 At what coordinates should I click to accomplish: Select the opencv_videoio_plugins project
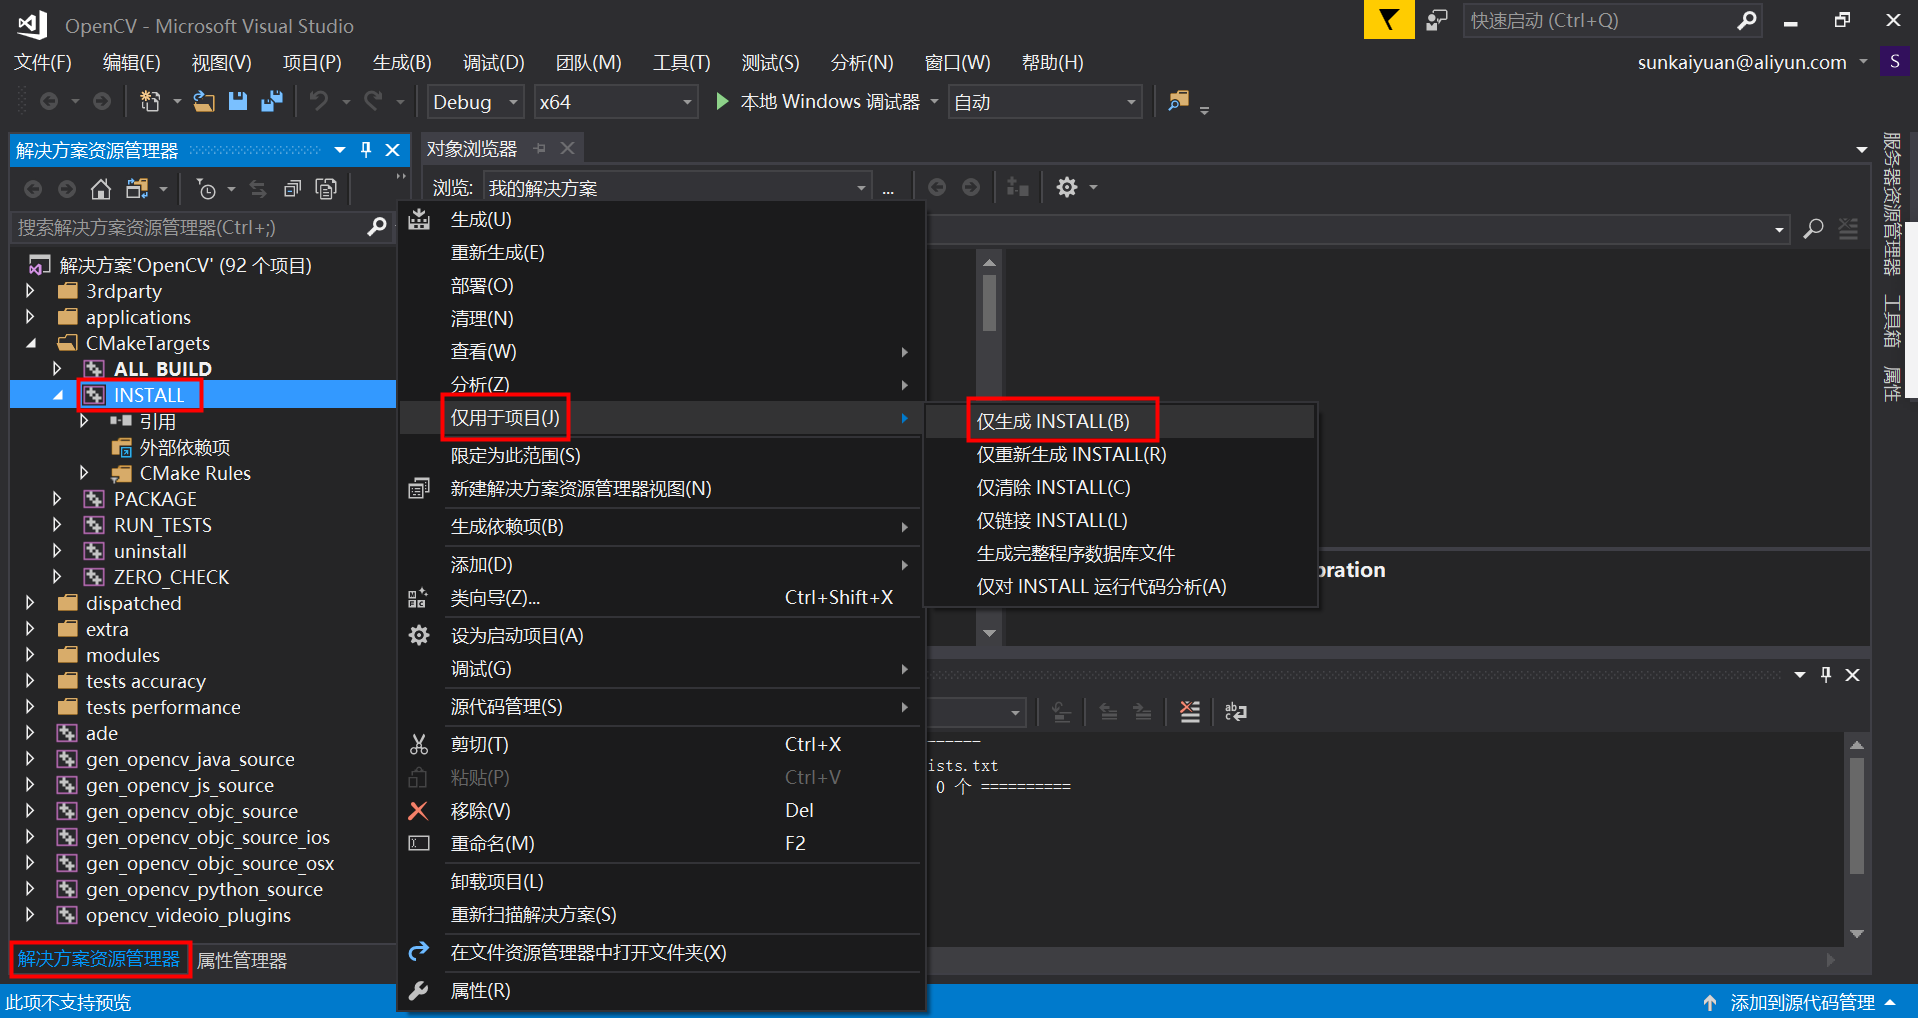(188, 915)
